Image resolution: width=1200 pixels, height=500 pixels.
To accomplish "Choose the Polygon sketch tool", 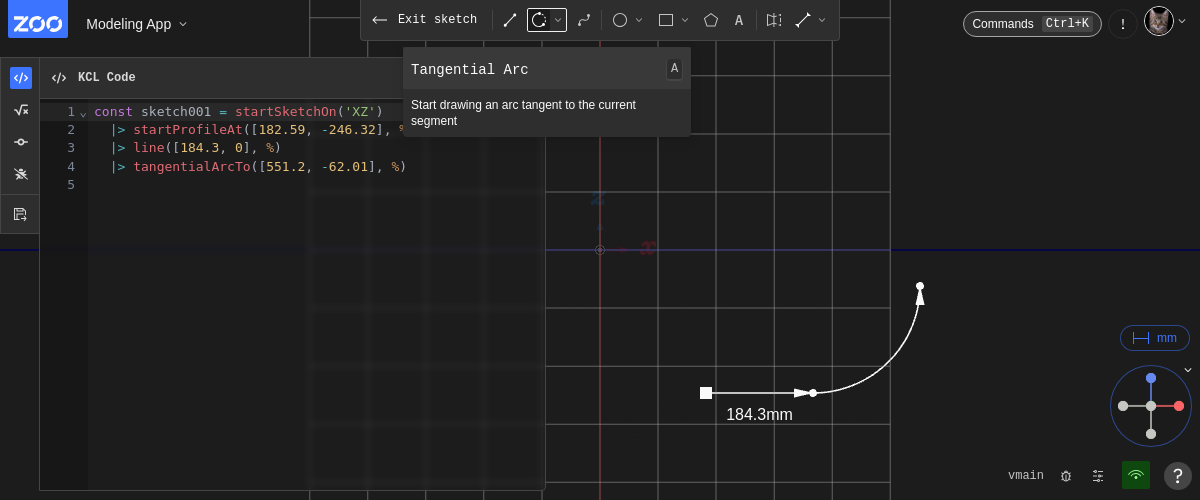I will click(x=711, y=20).
